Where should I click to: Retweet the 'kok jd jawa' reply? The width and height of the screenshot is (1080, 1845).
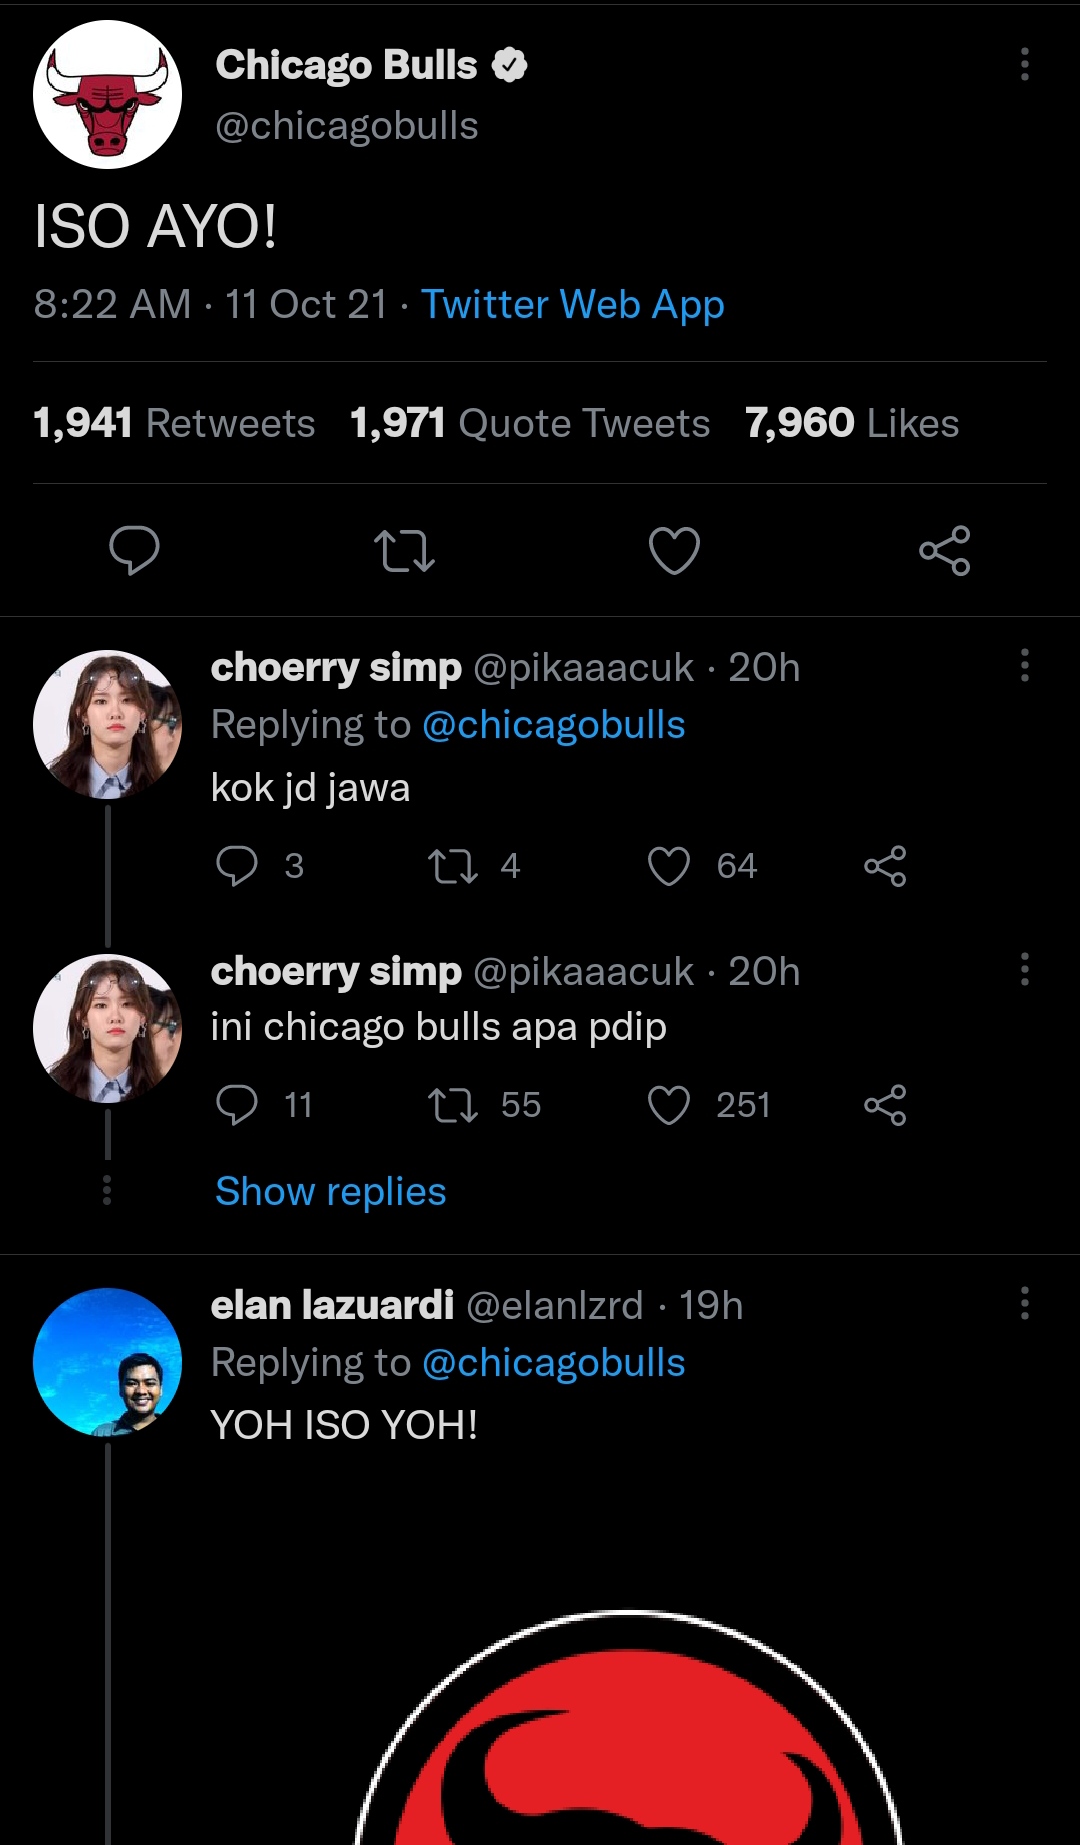tap(453, 866)
